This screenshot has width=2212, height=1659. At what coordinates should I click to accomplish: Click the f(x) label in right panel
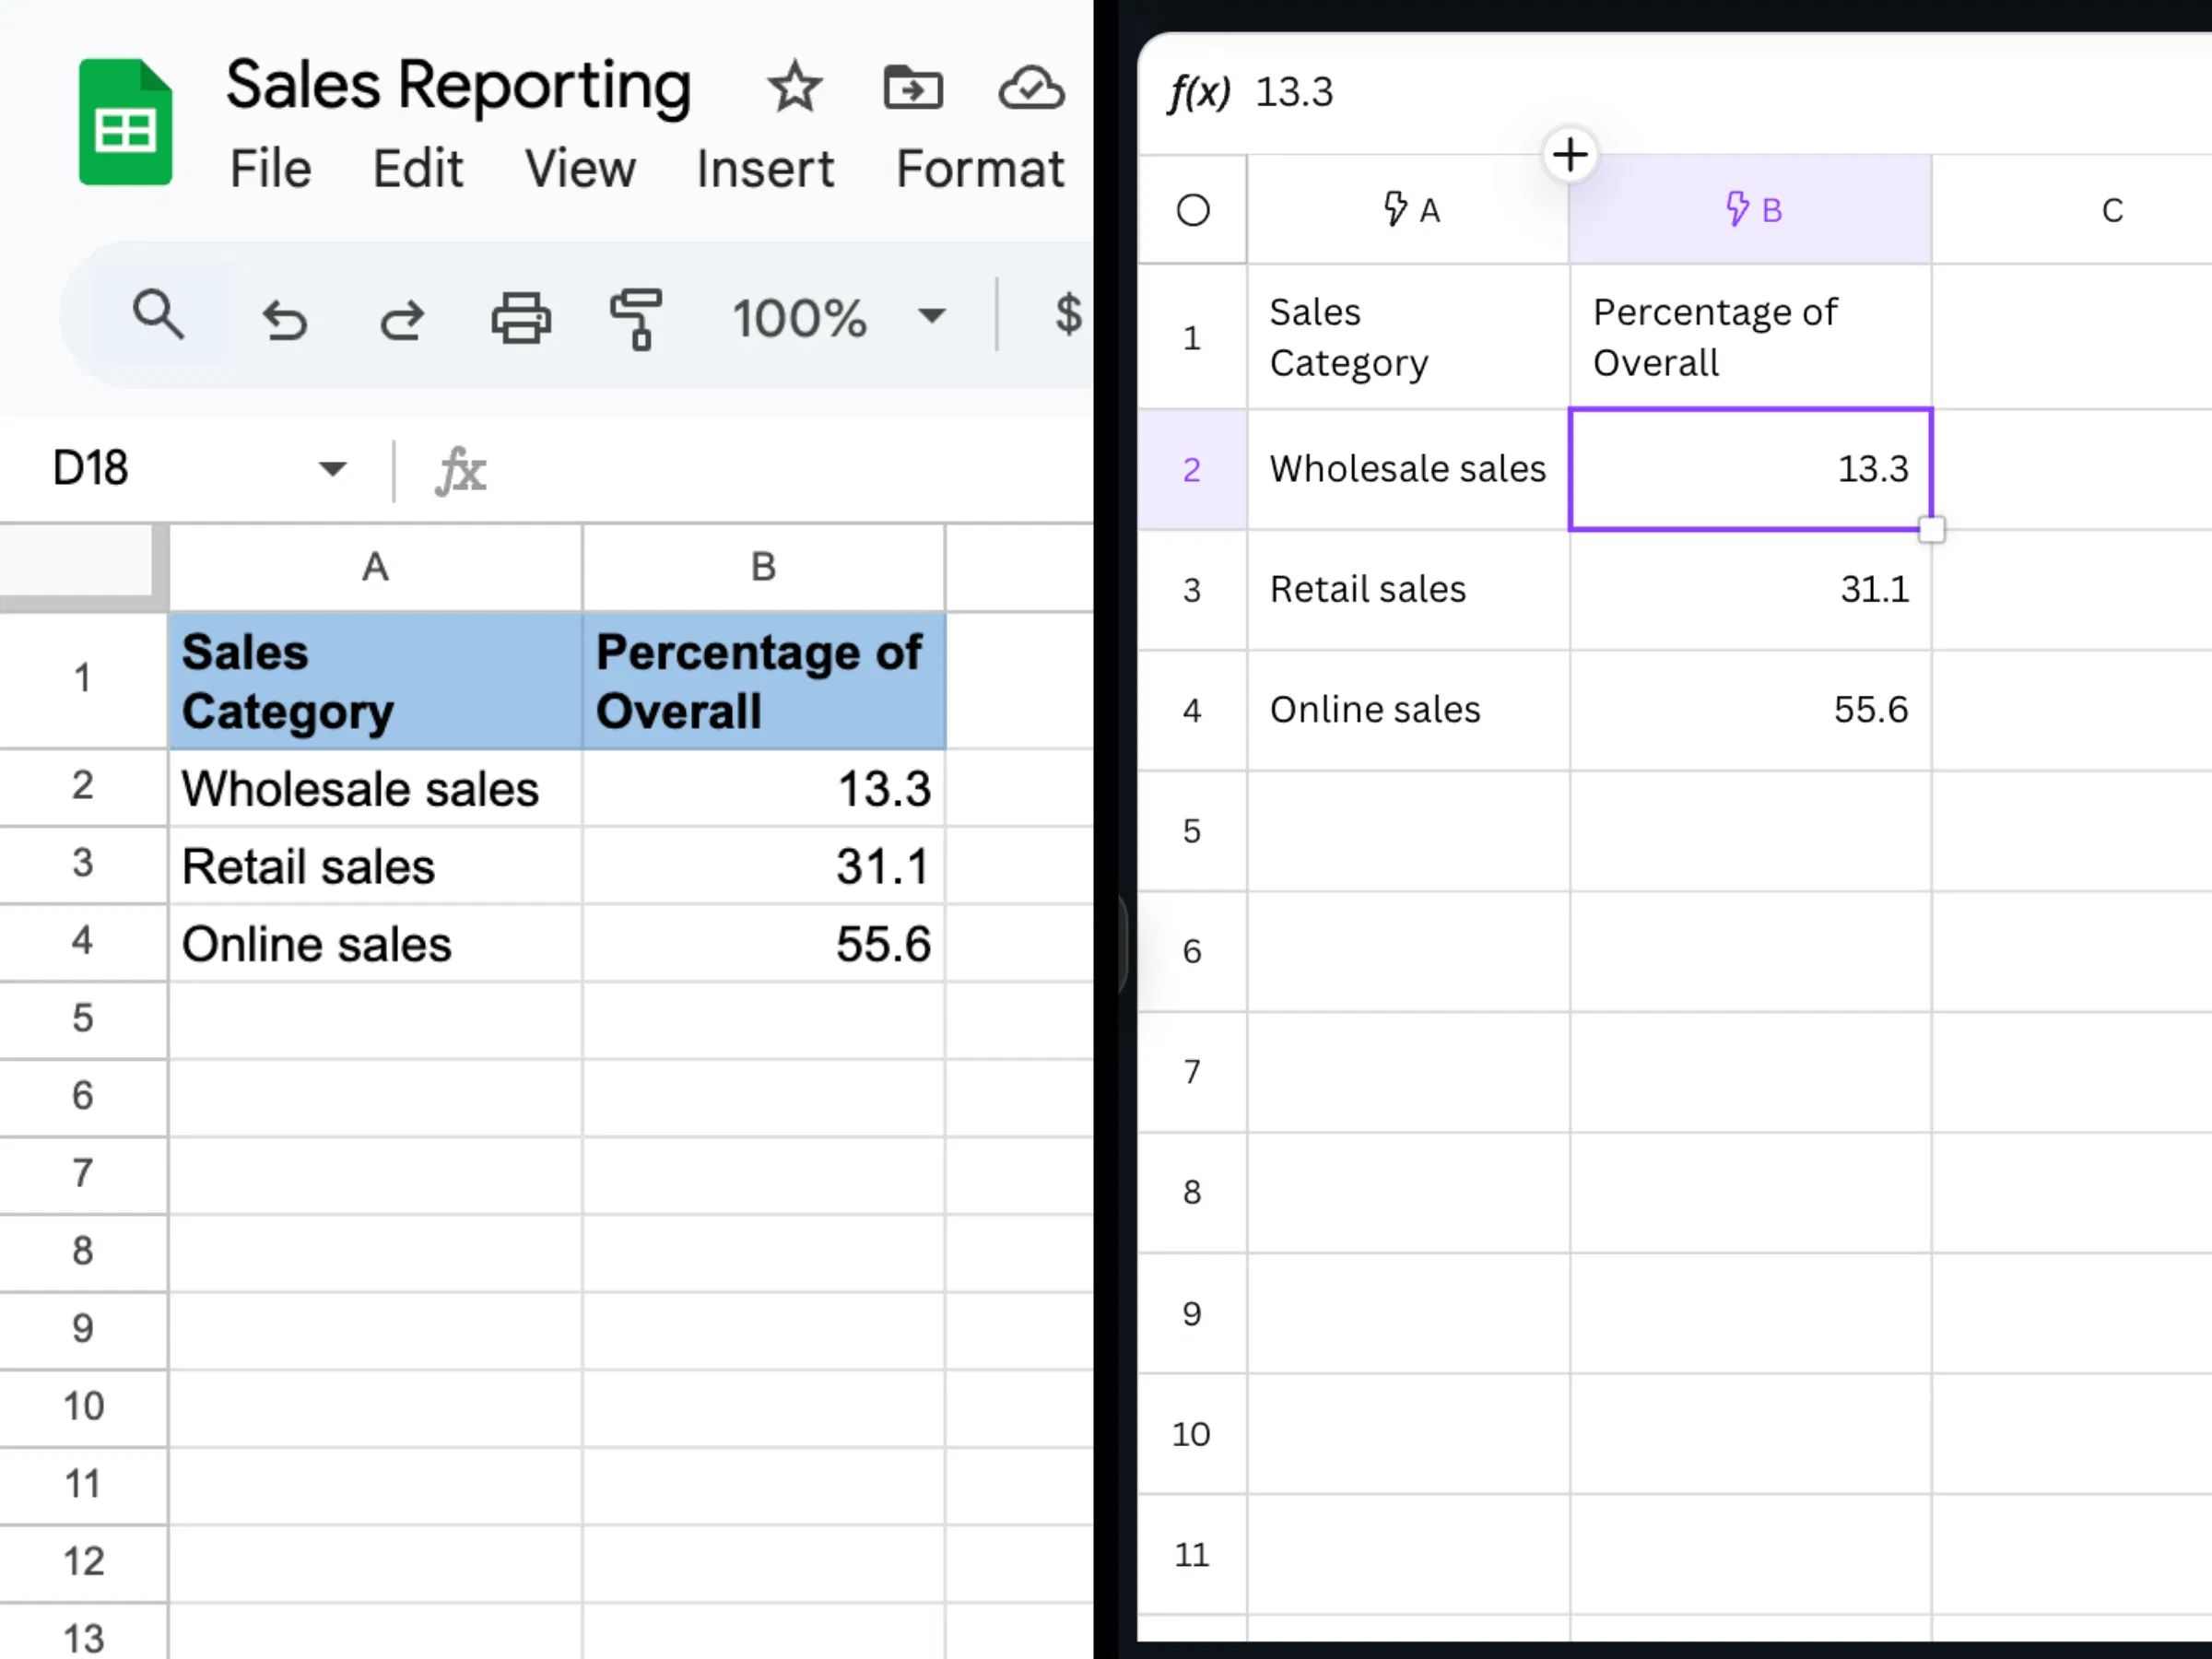1199,92
